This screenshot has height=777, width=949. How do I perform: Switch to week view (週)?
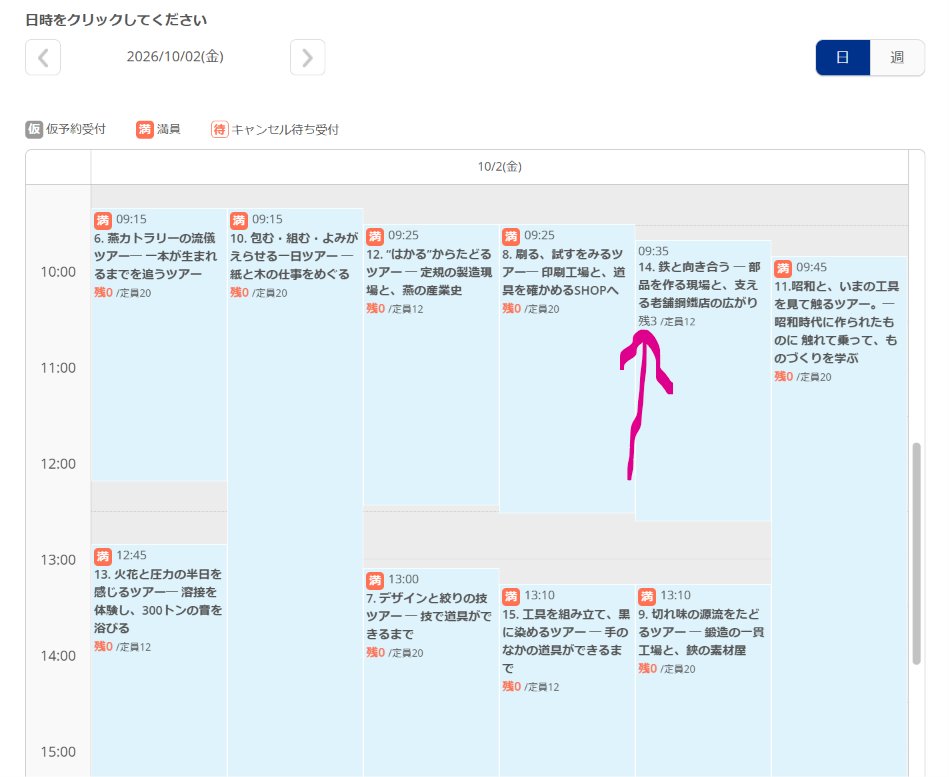click(x=897, y=57)
